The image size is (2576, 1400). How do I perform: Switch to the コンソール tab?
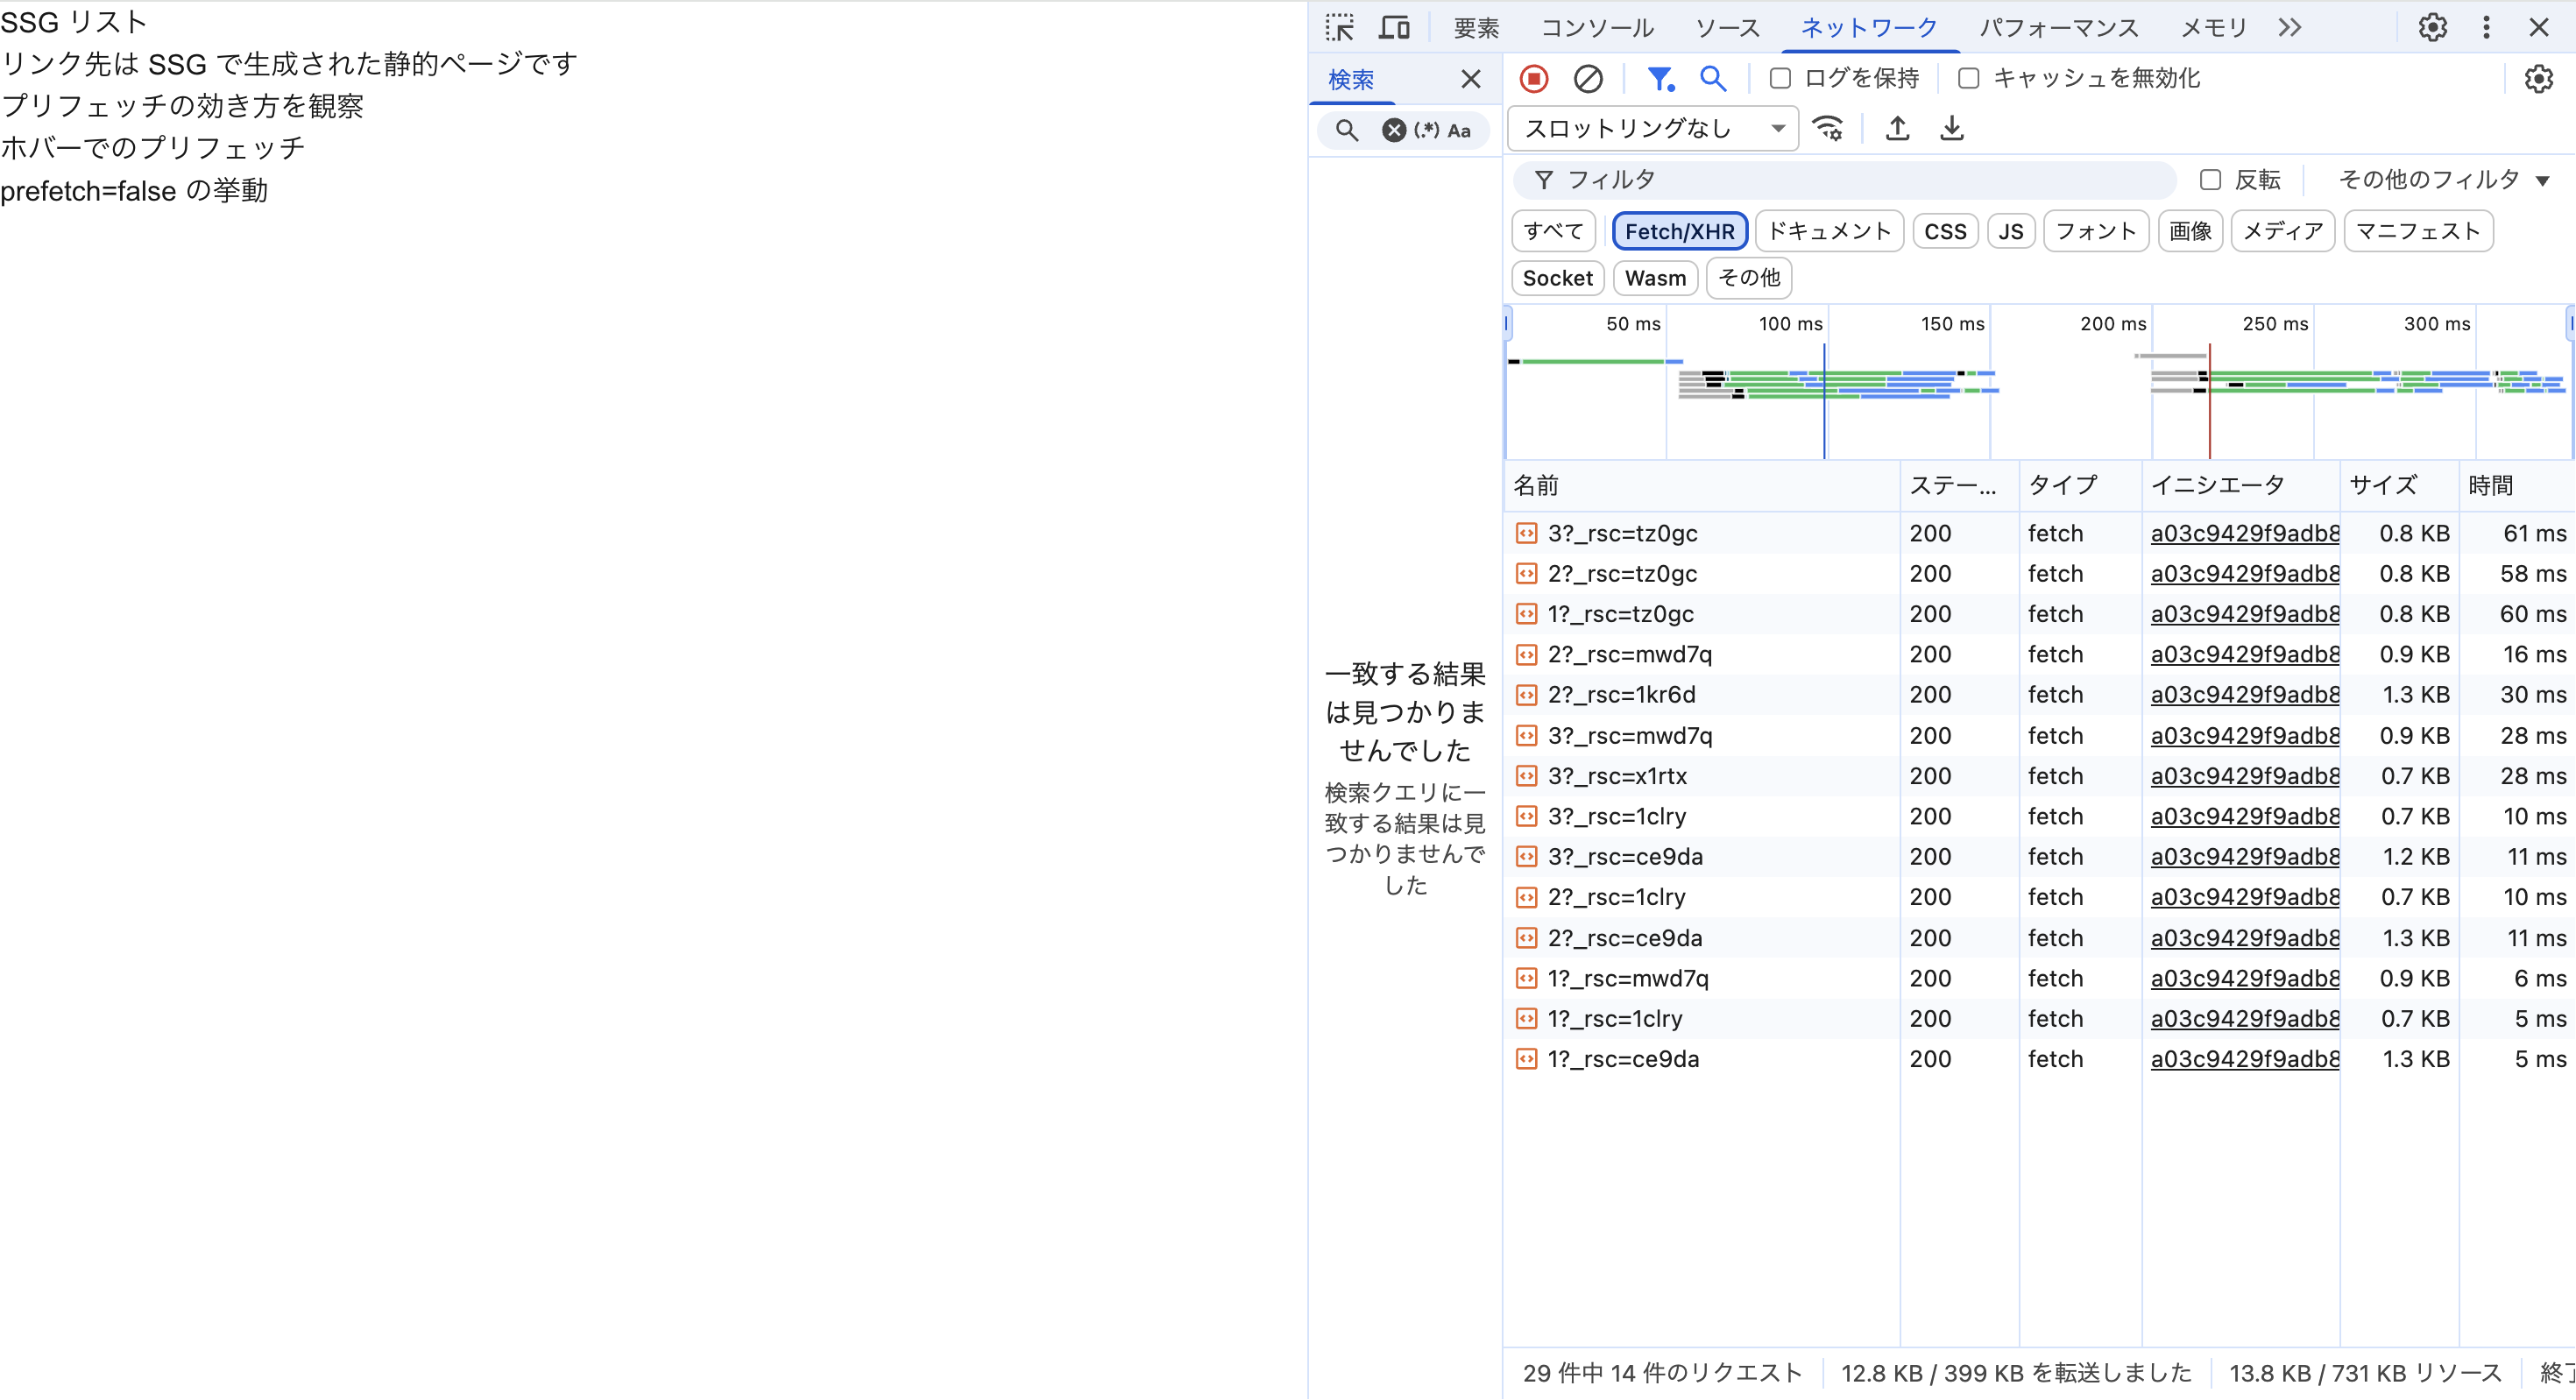click(1596, 27)
